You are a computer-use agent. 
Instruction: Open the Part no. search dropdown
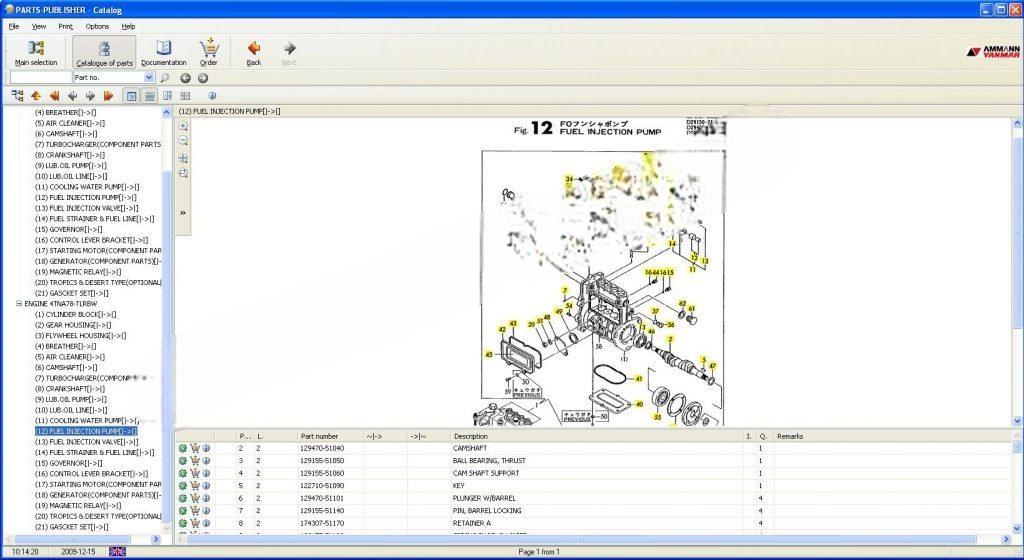149,78
